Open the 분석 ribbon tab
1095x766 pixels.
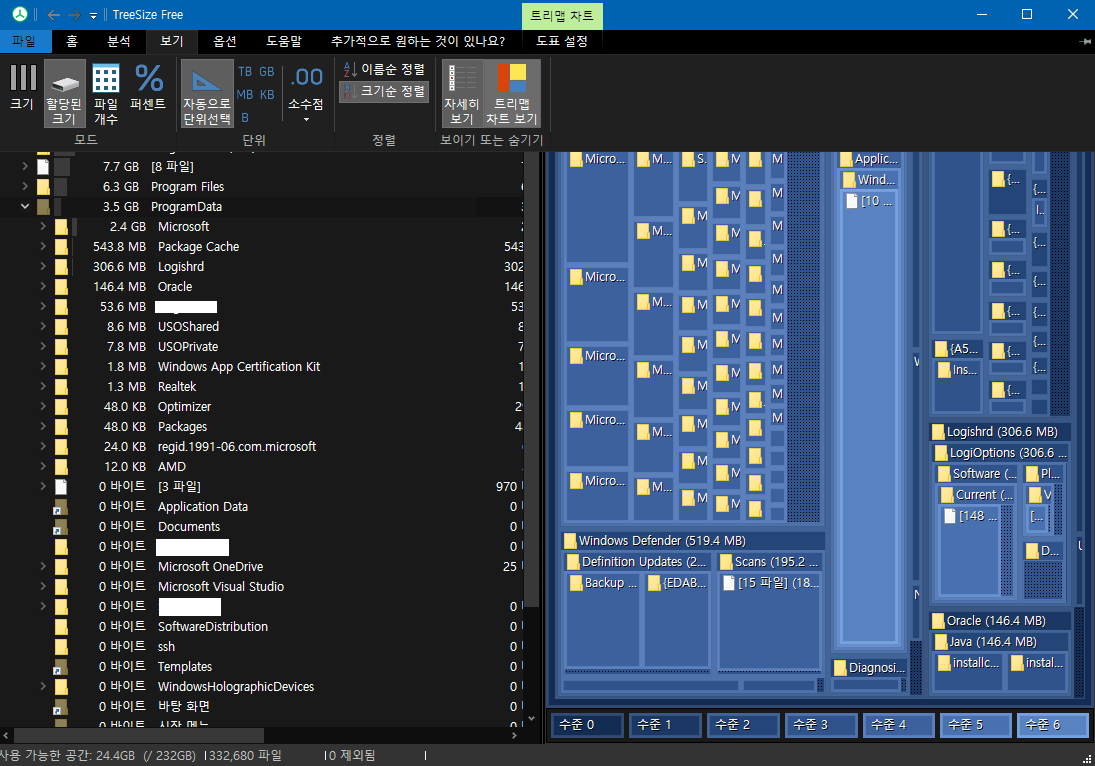tap(119, 41)
